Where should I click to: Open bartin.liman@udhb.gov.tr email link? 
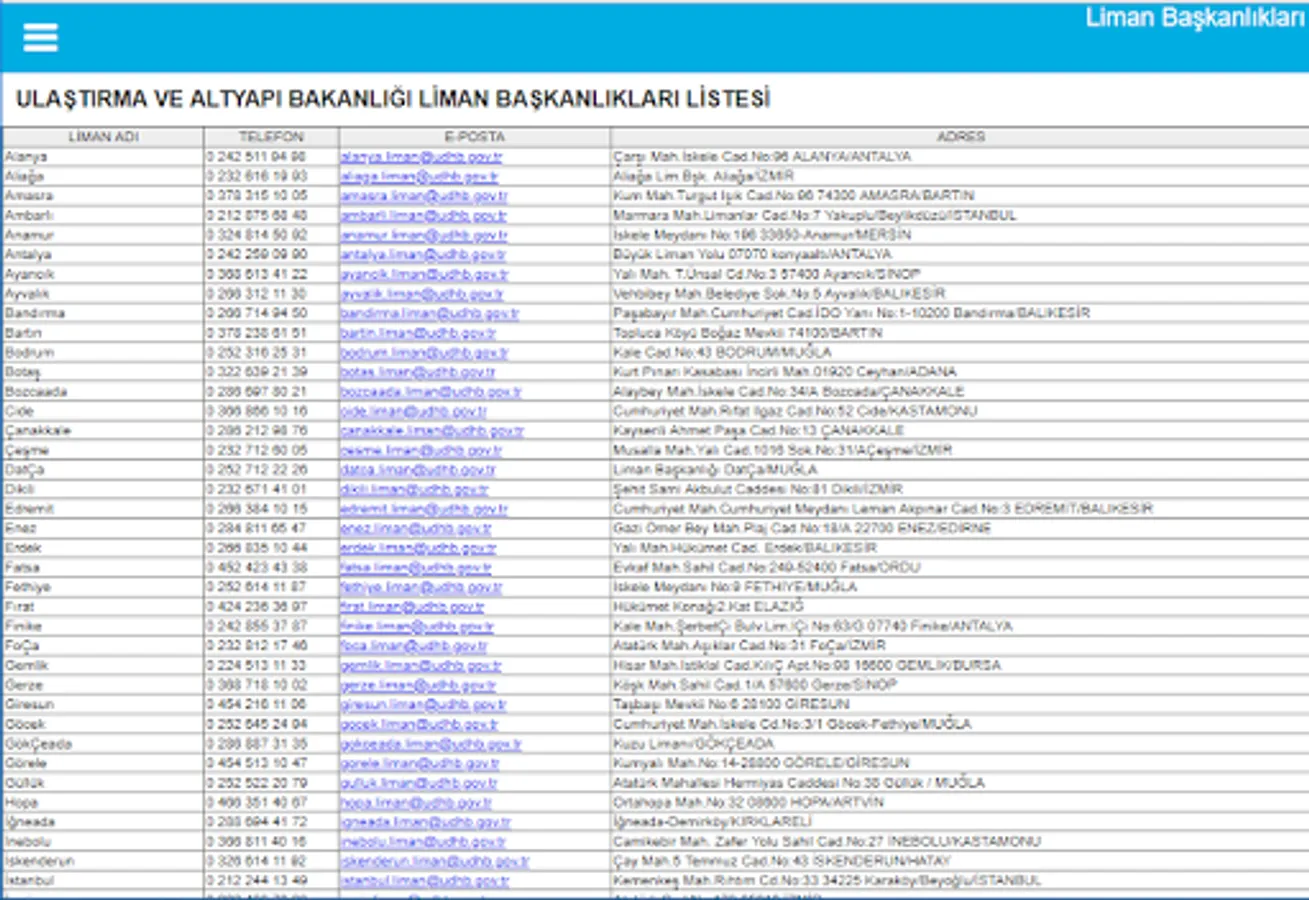pos(418,333)
